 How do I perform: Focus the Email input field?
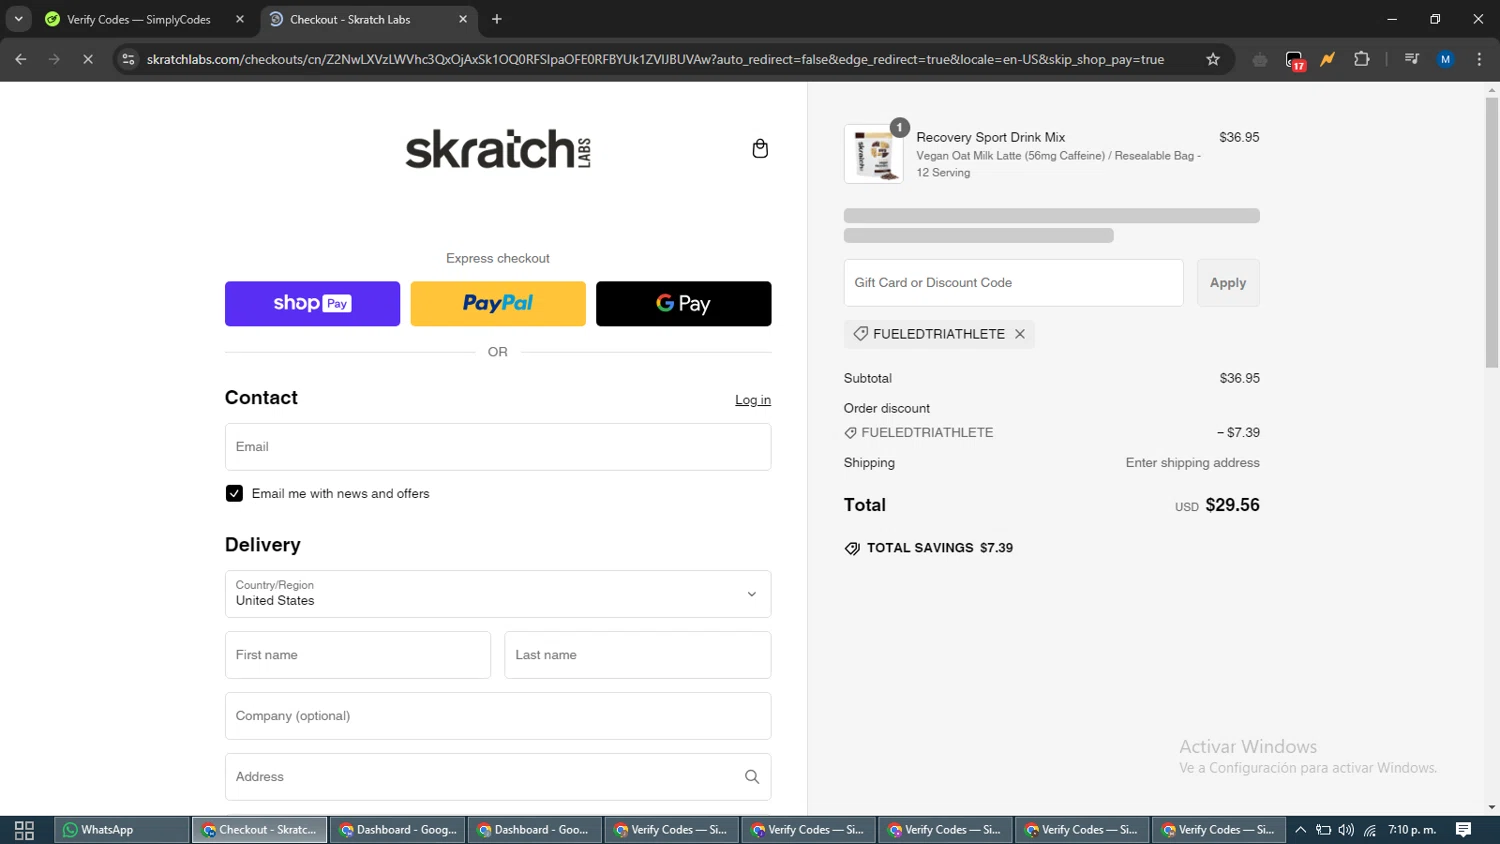click(498, 447)
